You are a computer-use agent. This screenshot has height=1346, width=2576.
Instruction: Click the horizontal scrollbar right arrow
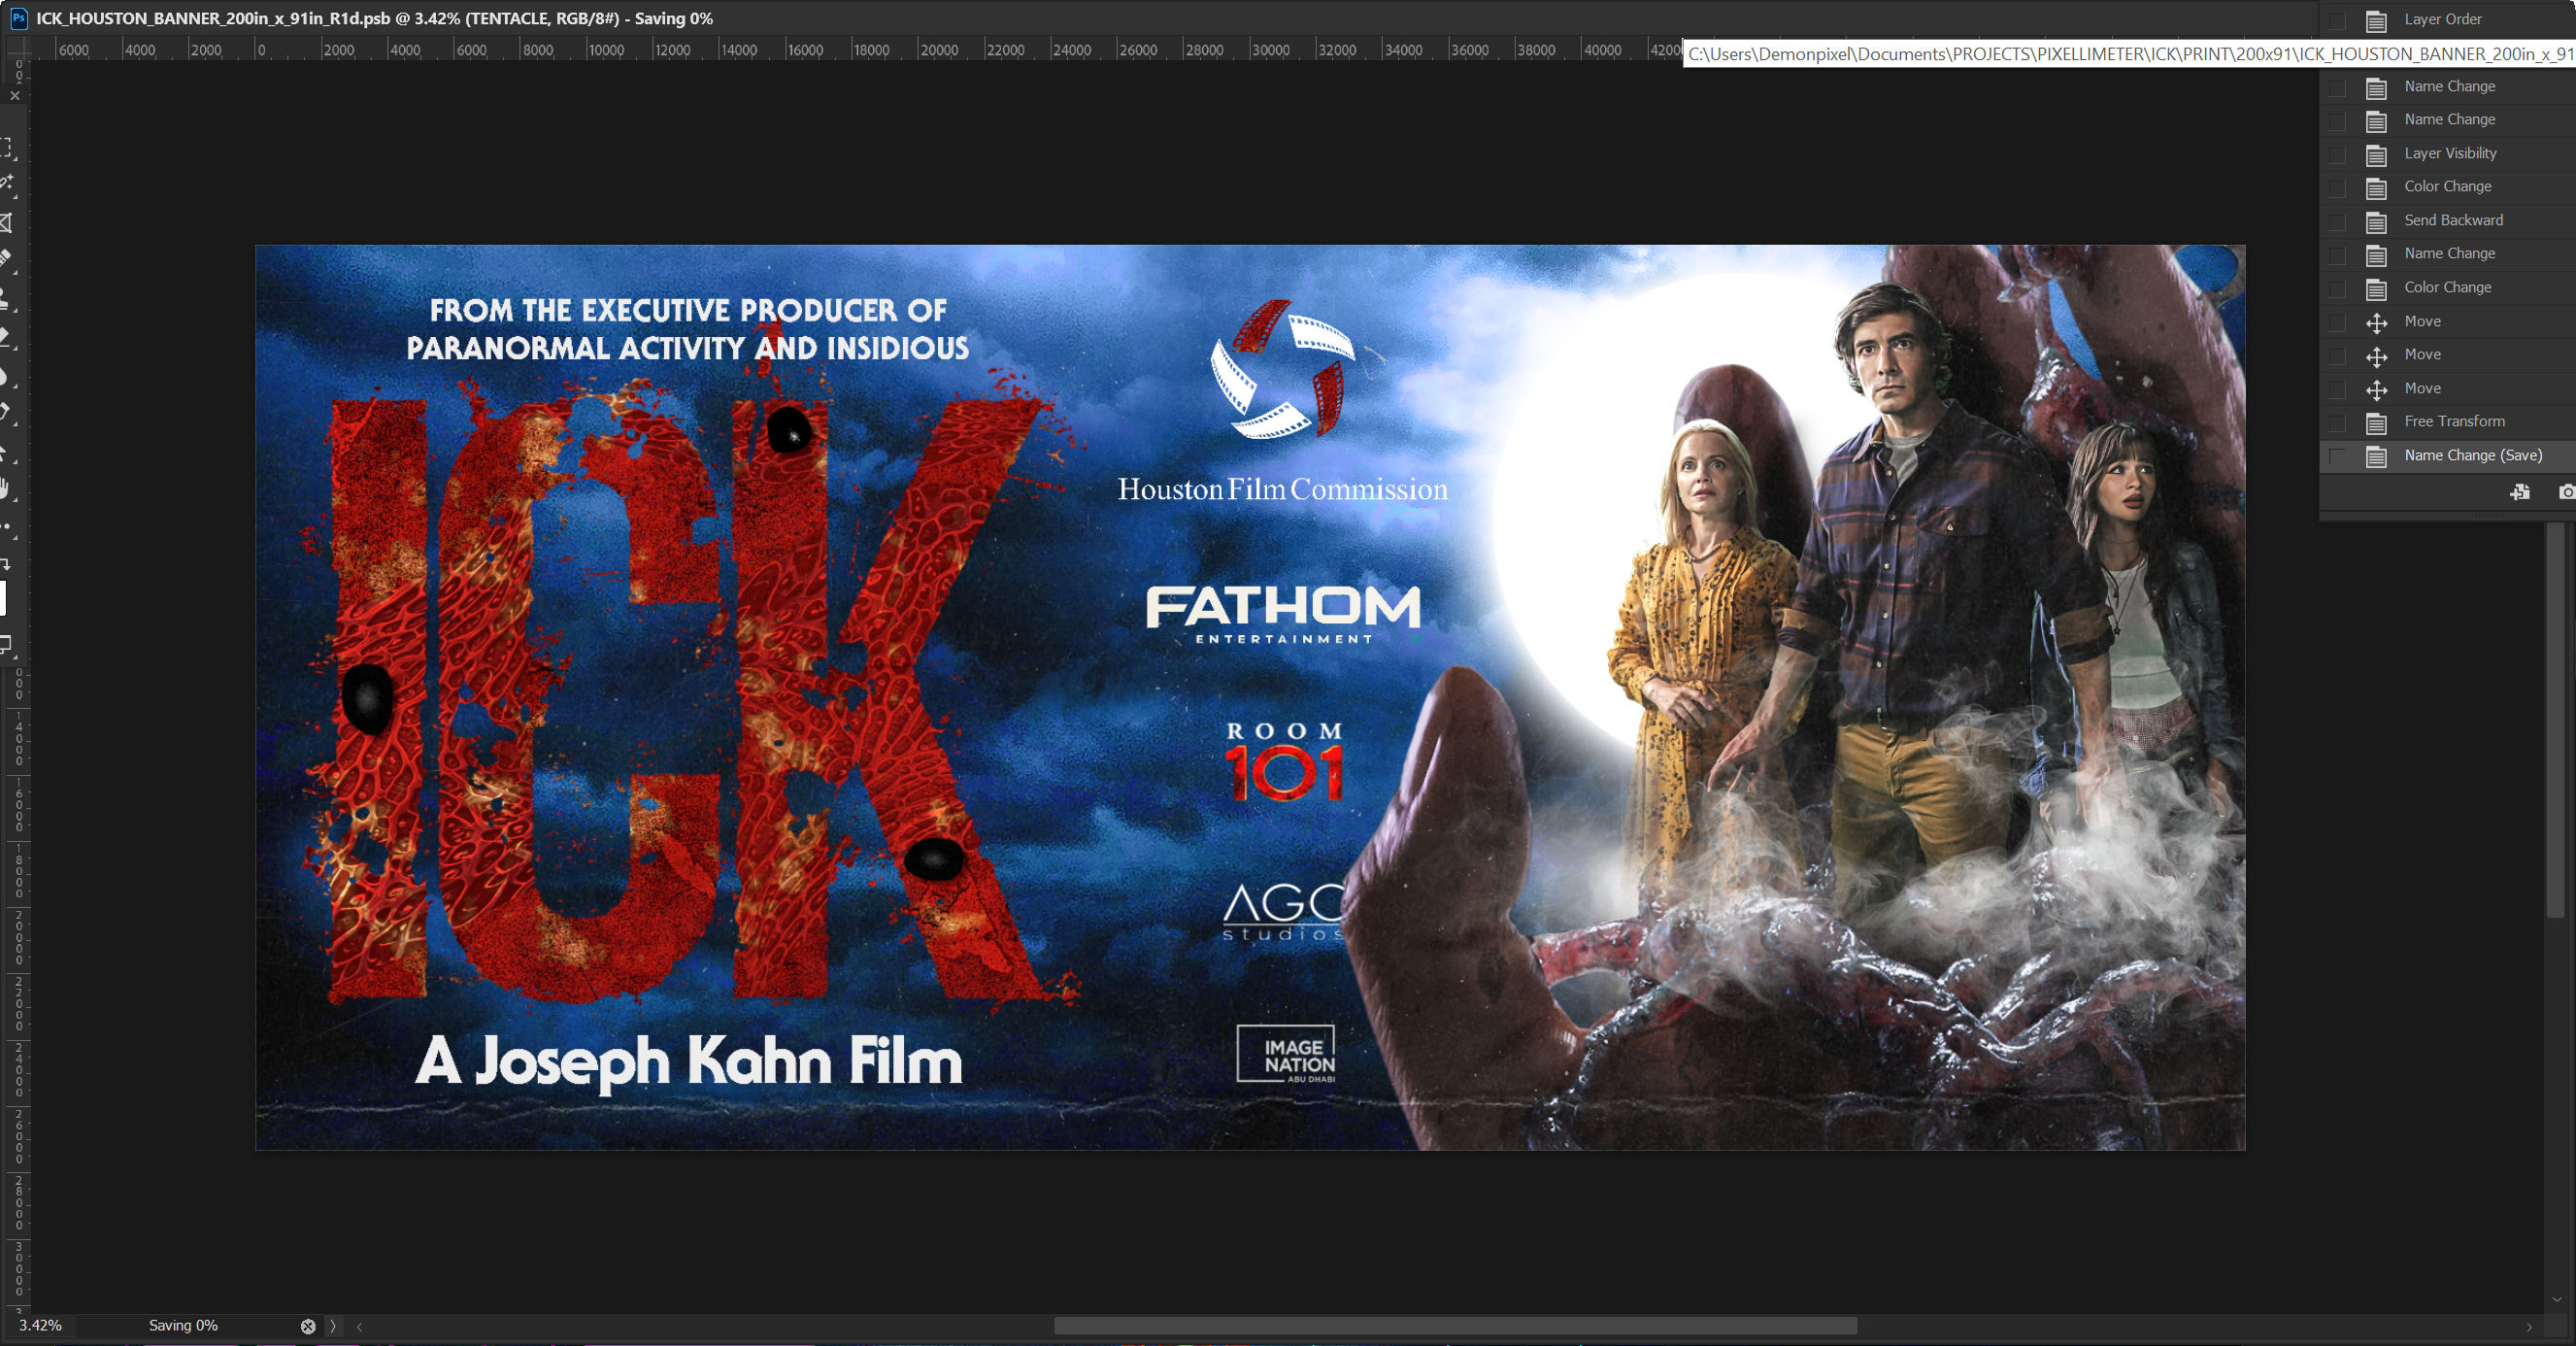click(x=2529, y=1326)
